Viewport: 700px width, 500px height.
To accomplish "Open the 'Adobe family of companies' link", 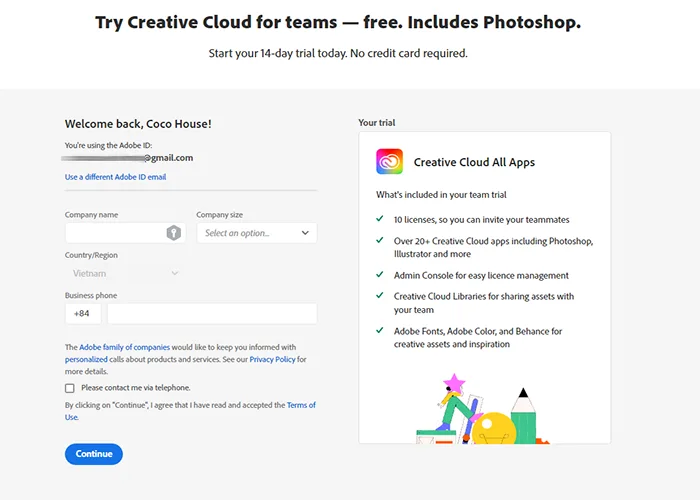I will point(125,347).
